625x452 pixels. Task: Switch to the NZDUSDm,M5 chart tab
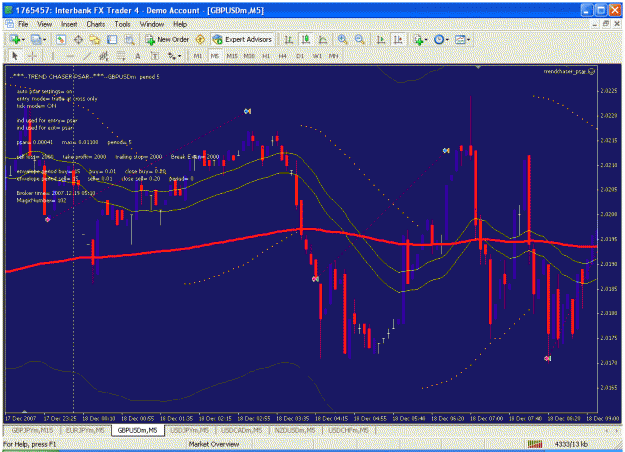coord(295,430)
